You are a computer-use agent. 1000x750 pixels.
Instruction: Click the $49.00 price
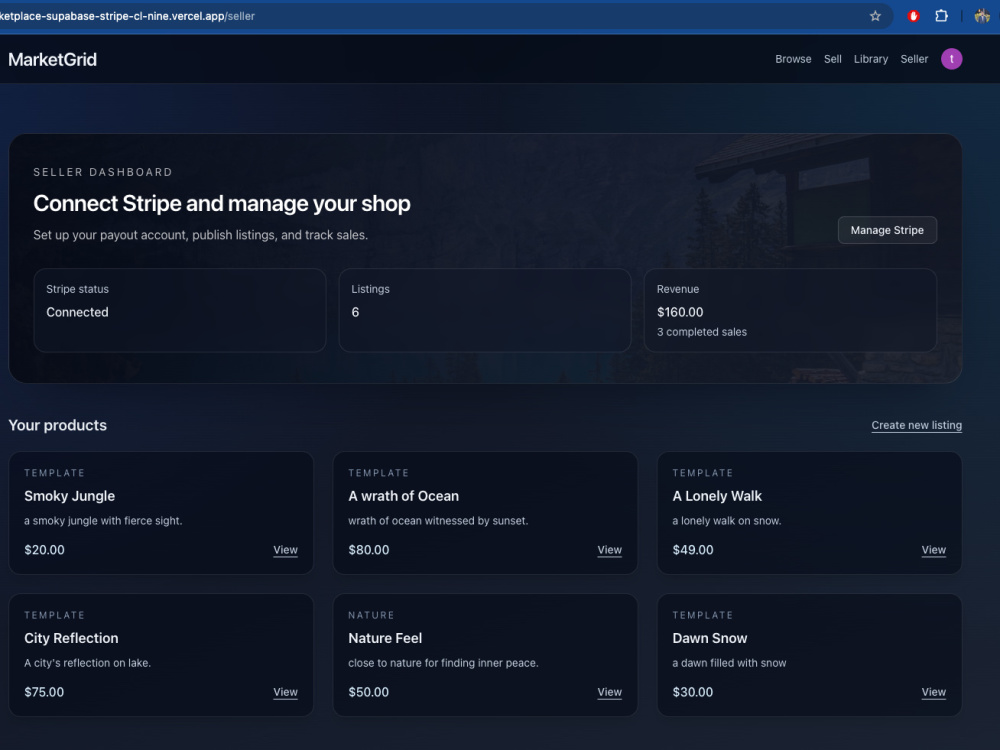click(693, 550)
